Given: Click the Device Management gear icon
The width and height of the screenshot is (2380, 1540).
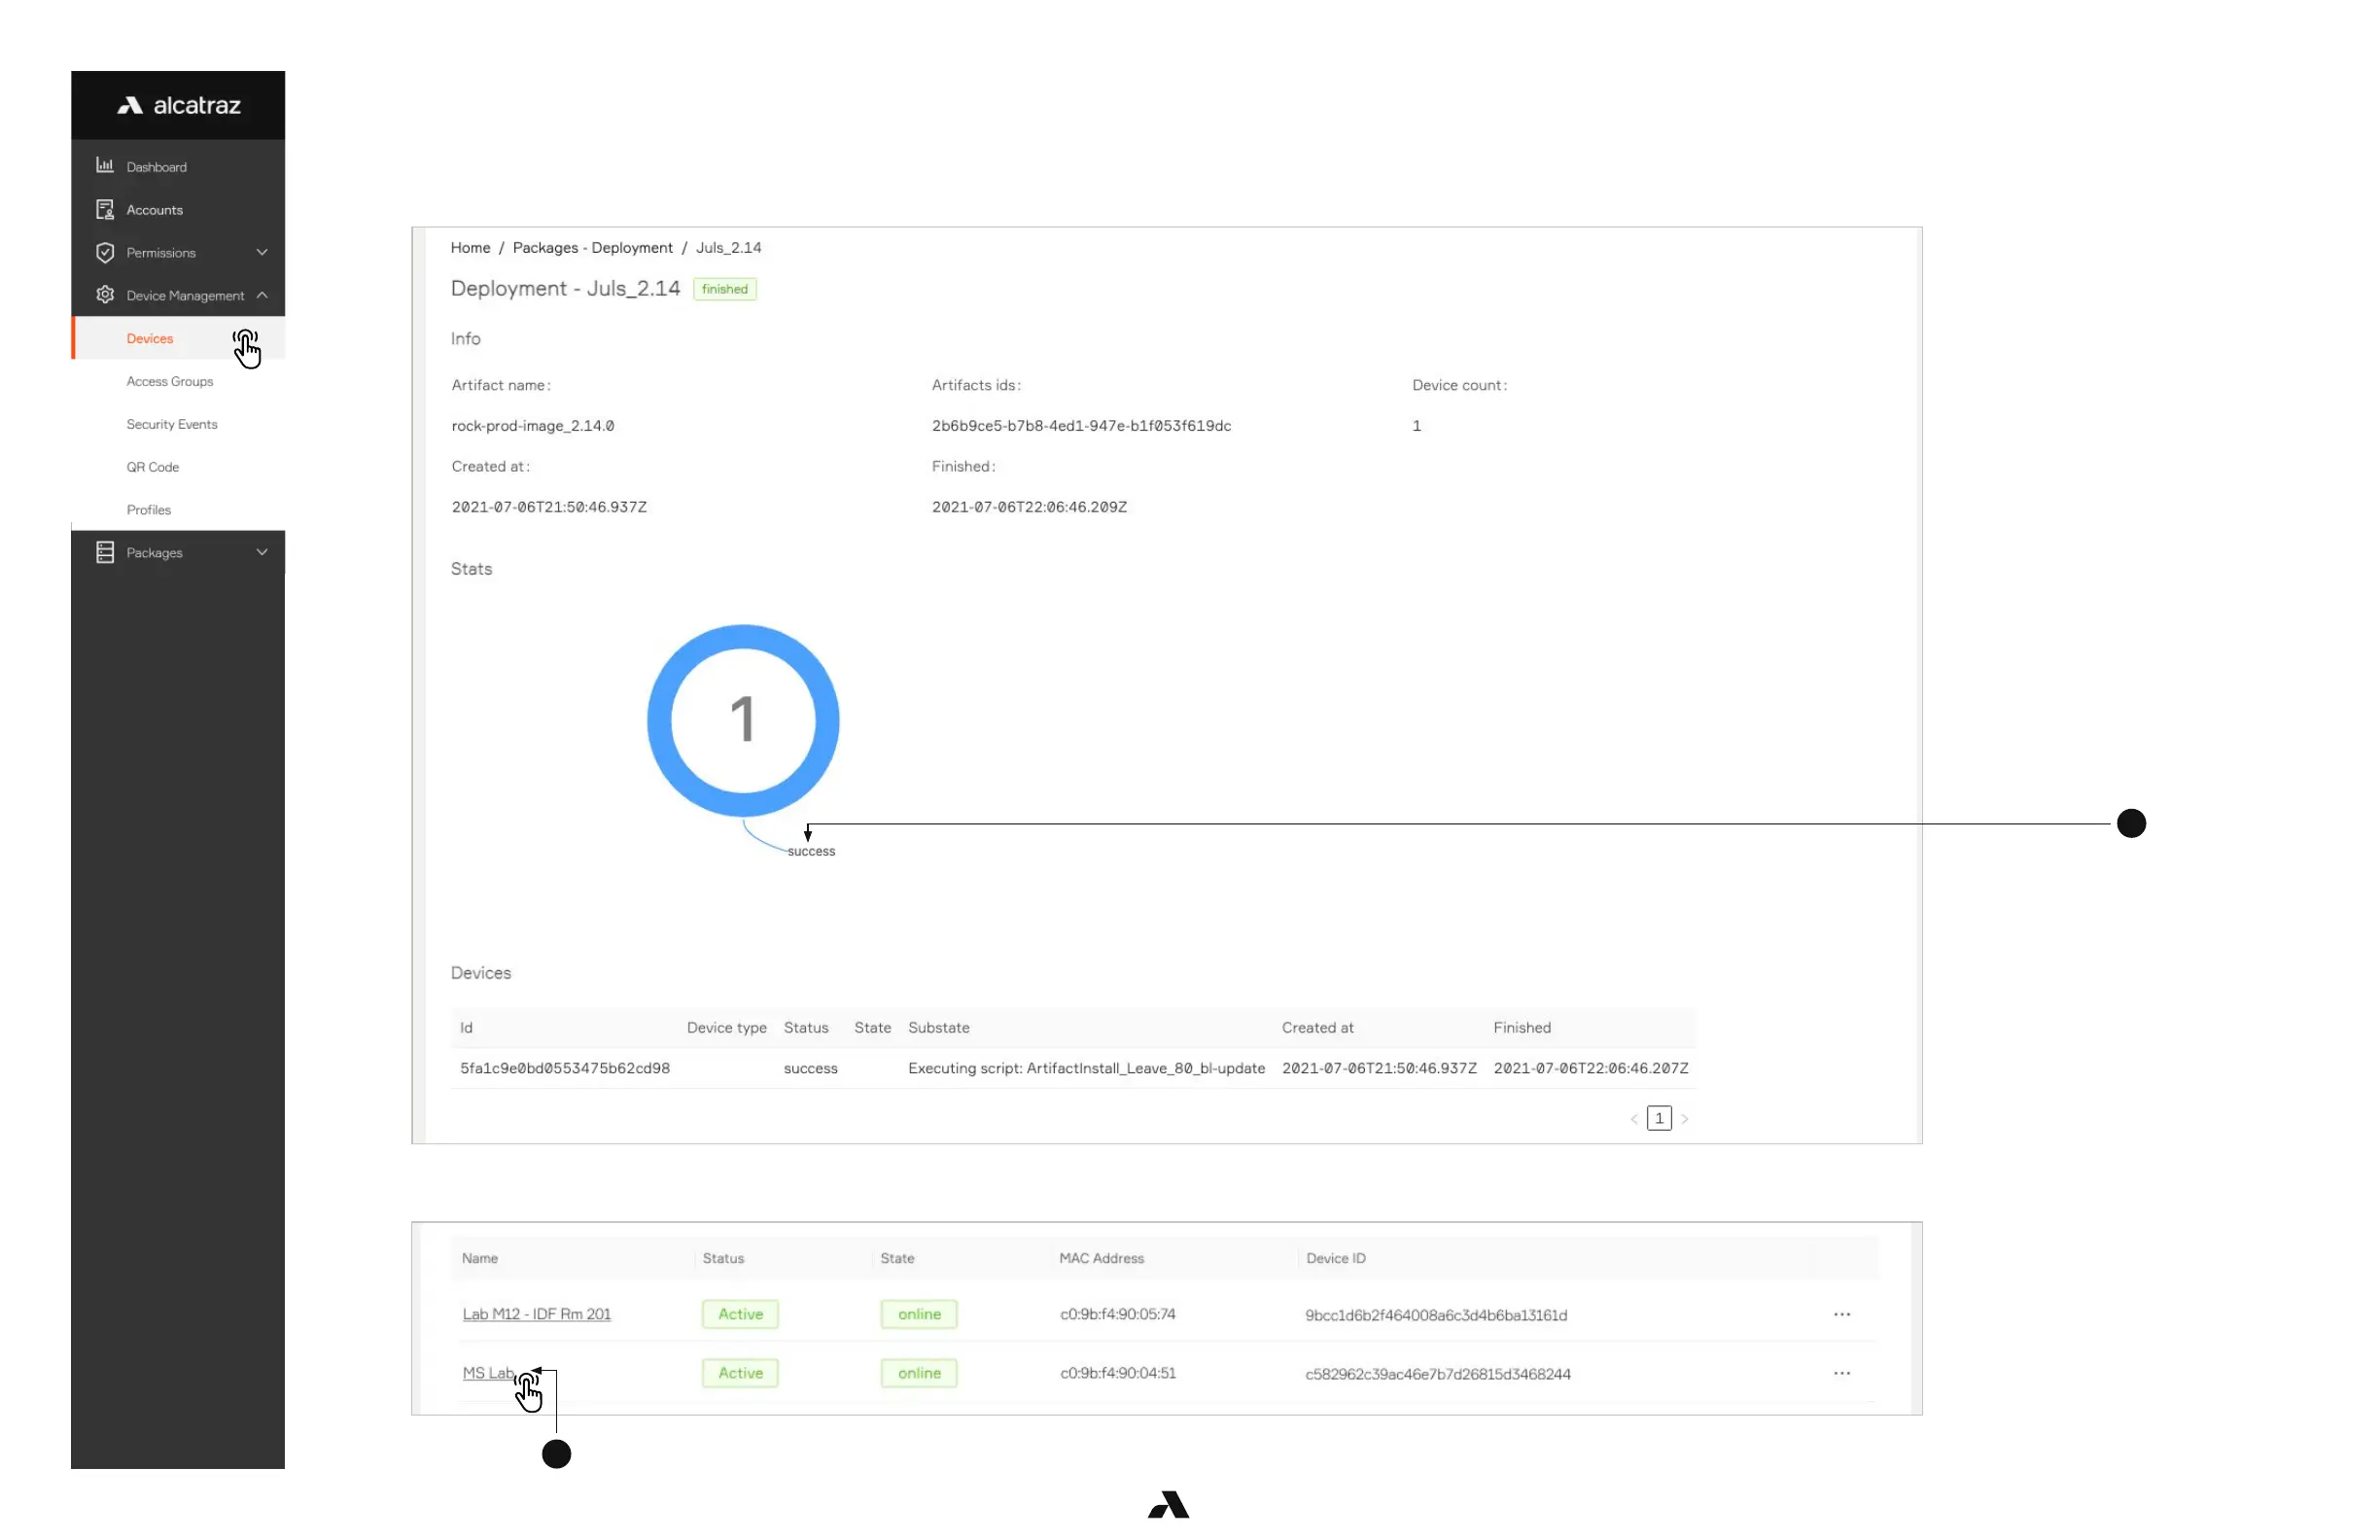Looking at the screenshot, I should (105, 295).
